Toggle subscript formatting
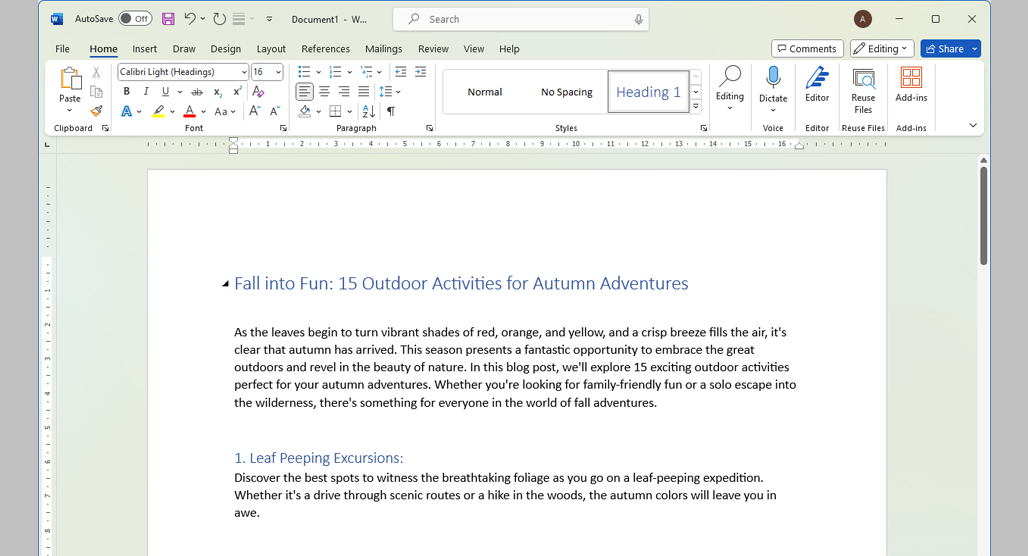This screenshot has height=556, width=1028. click(x=218, y=92)
